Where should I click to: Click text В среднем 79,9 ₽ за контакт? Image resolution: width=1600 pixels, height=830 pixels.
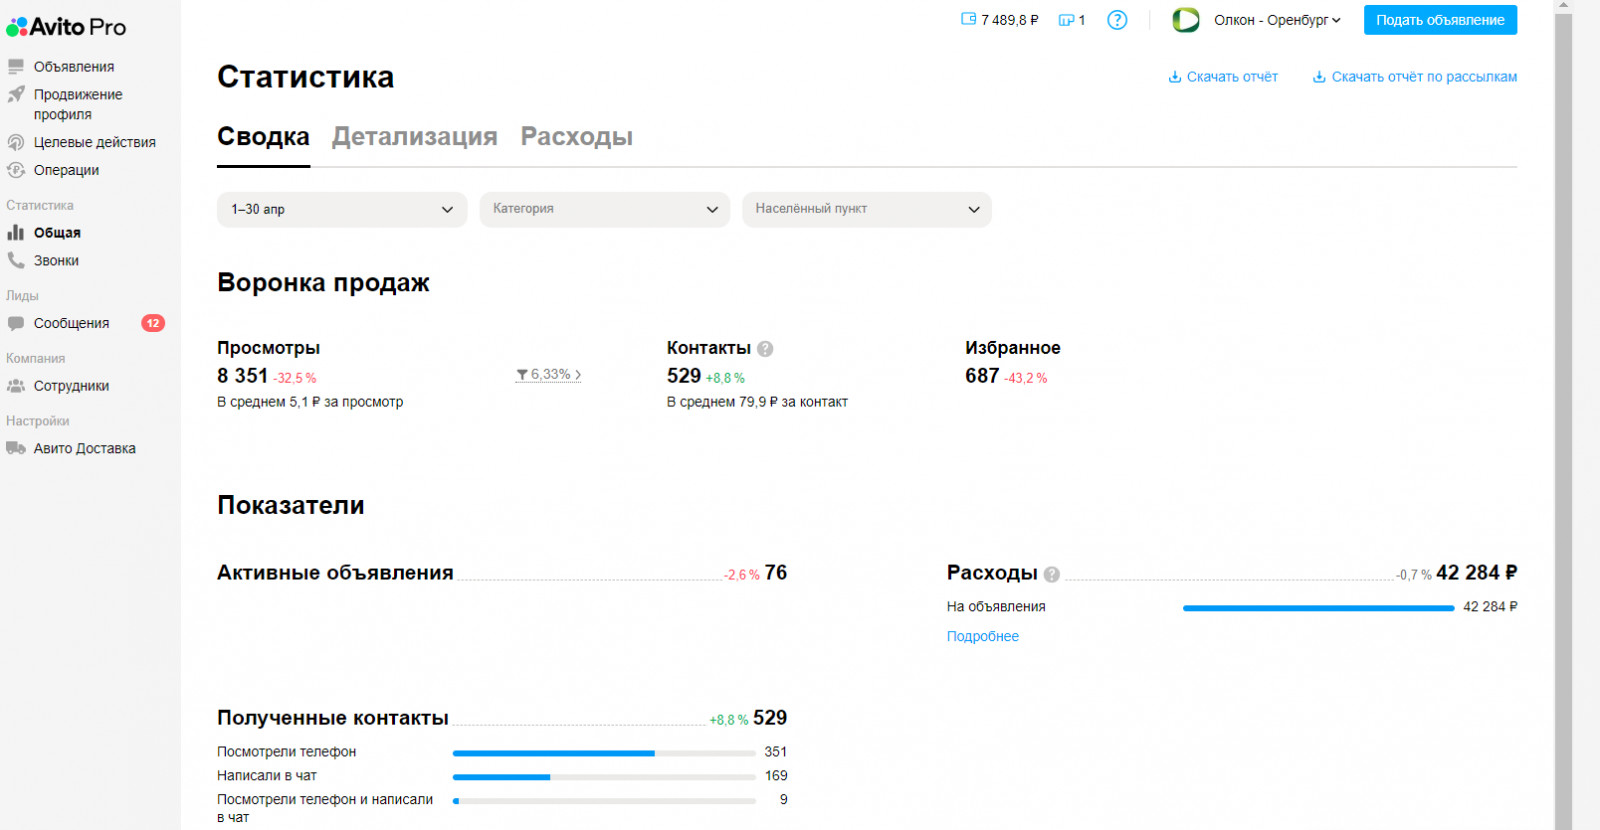coord(757,402)
